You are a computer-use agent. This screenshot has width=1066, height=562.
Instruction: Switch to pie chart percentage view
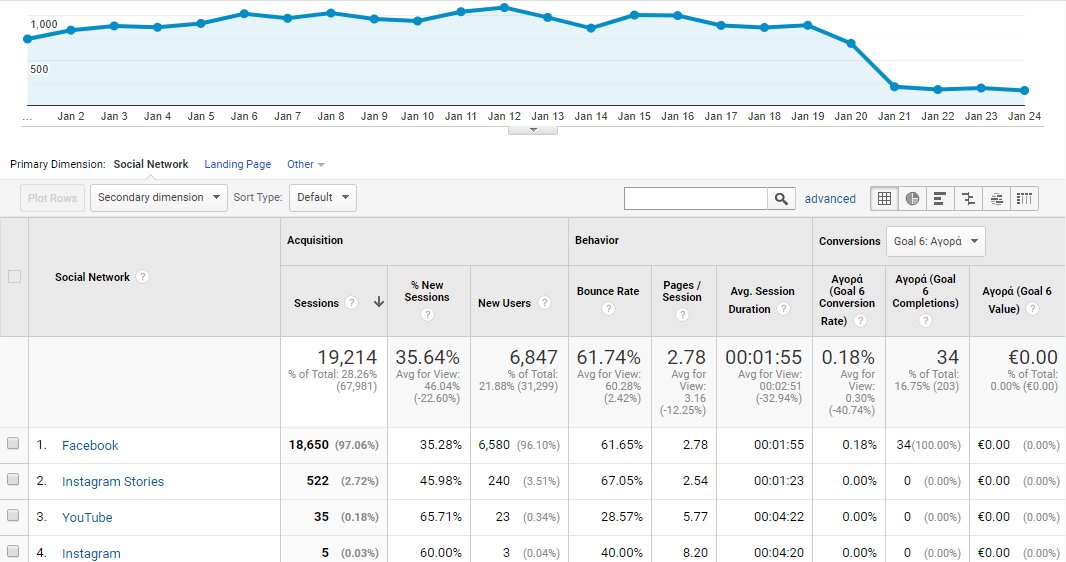(x=913, y=198)
